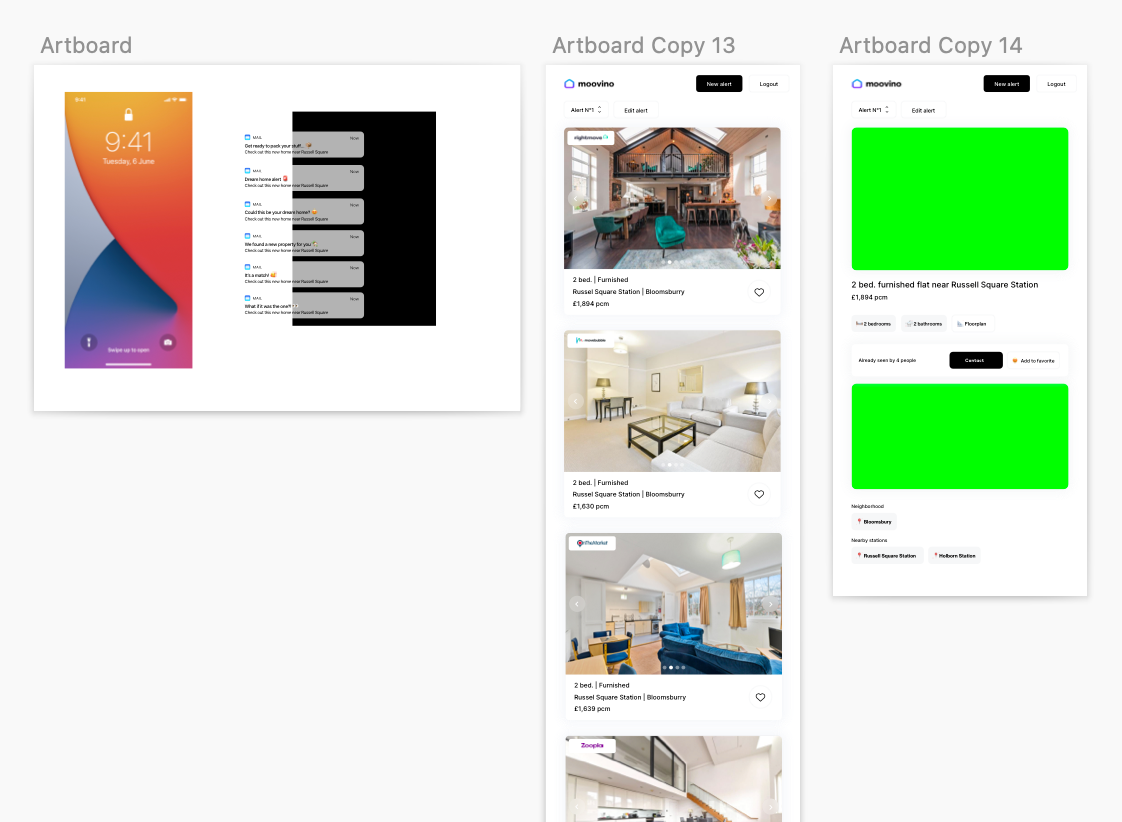Toggle Add to favorite on the flat detail card
The width and height of the screenshot is (1122, 822).
click(x=1031, y=360)
